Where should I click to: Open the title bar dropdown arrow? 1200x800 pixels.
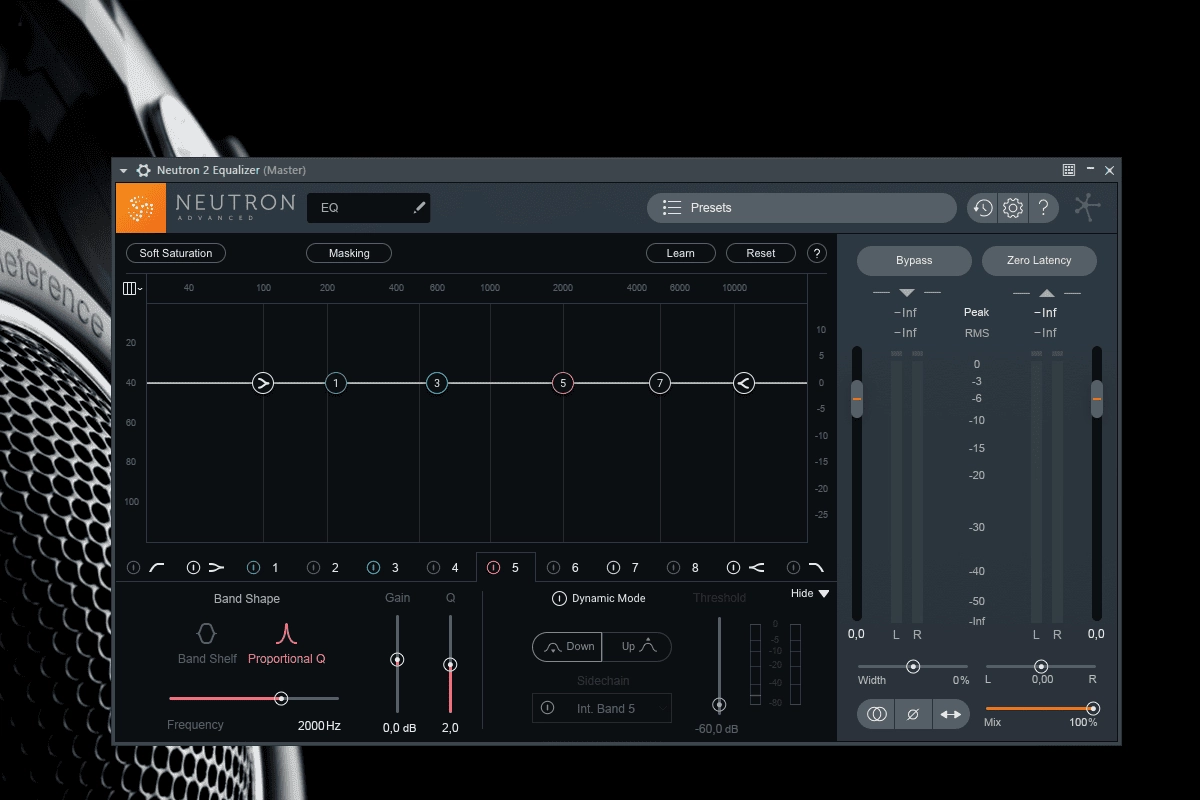click(x=124, y=171)
